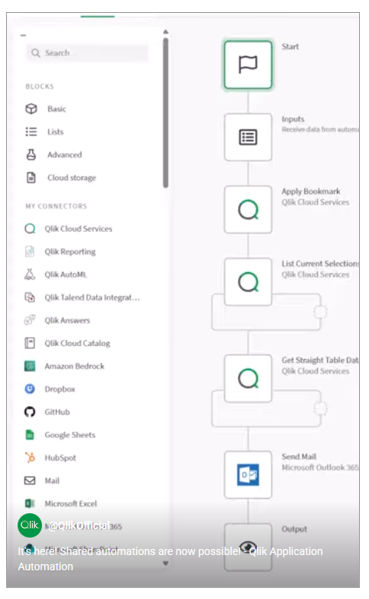Click the Qlik Reporting label
Screen dimensions: 369x599
tap(70, 252)
